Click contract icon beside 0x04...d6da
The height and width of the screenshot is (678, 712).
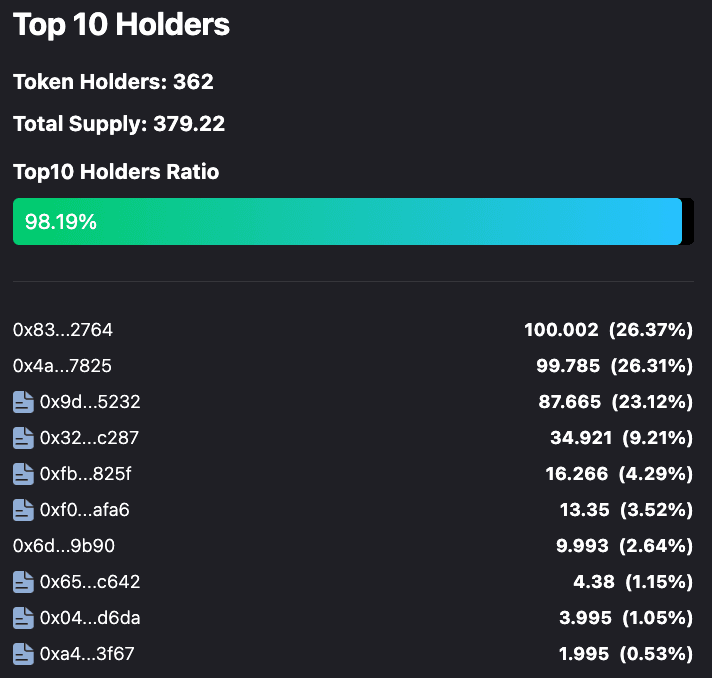23,618
